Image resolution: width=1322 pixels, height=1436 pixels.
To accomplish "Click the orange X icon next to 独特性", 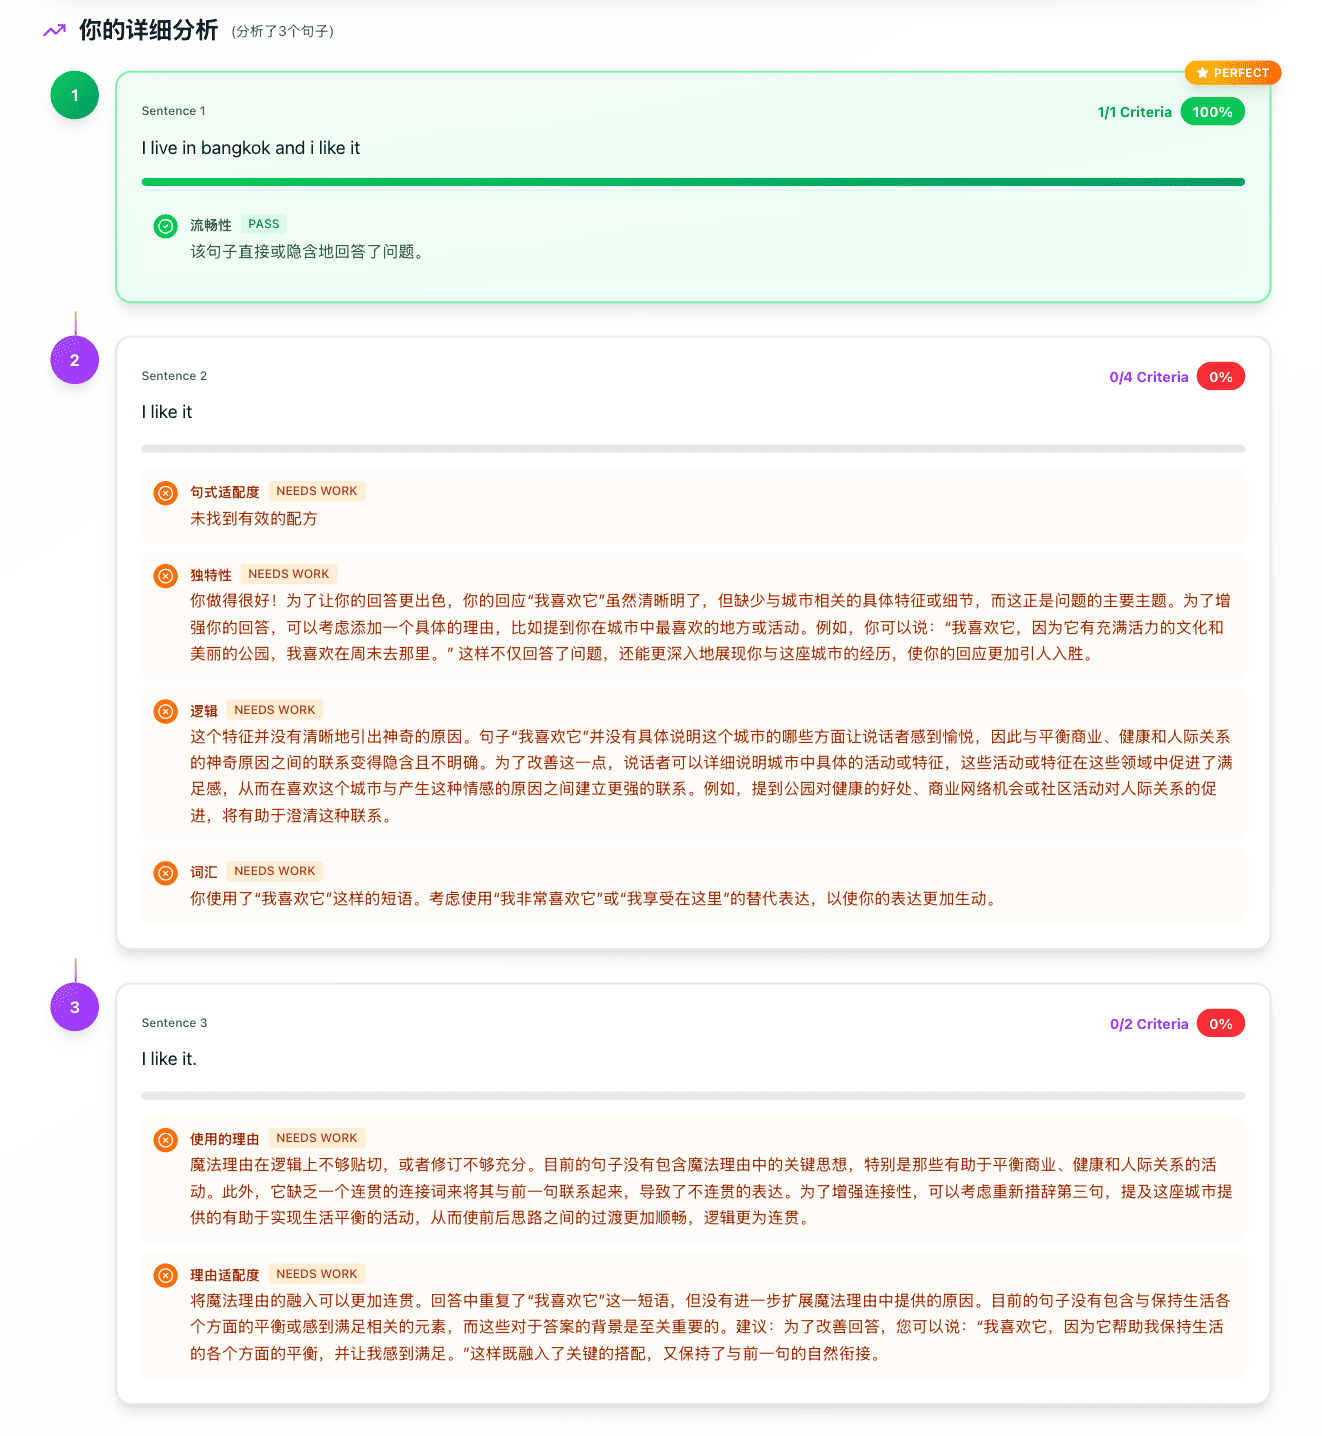I will click(x=166, y=576).
